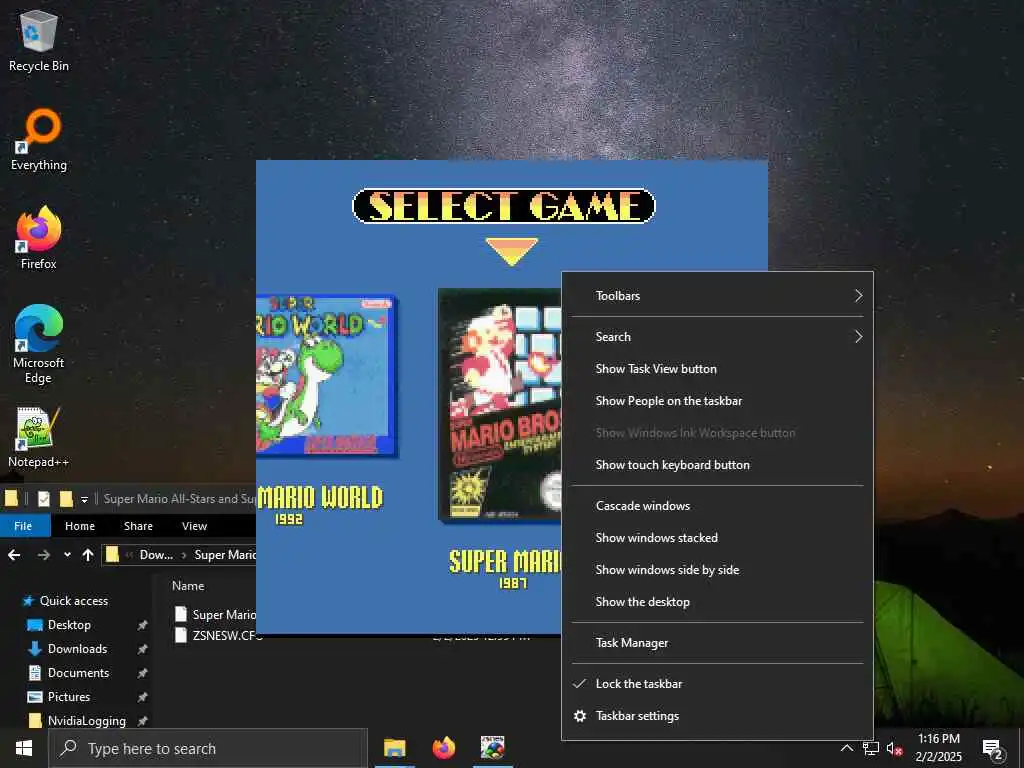
Task: Click the Dow... breadcrumb in address bar
Action: [156, 555]
